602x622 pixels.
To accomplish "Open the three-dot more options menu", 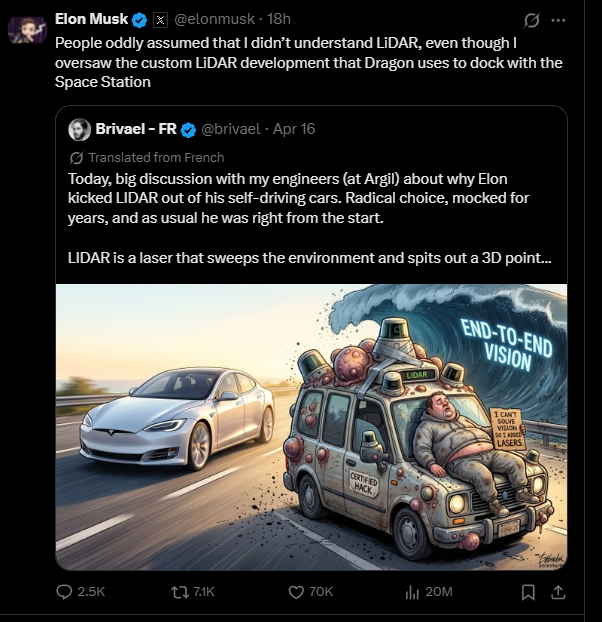I will 558,20.
